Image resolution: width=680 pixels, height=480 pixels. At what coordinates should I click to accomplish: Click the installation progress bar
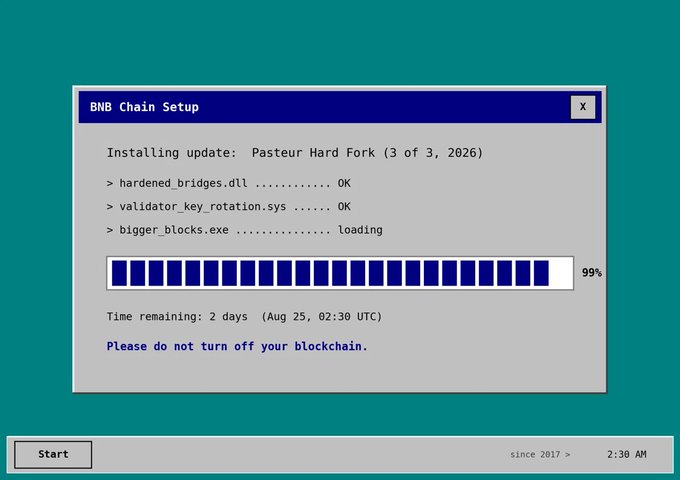(340, 273)
